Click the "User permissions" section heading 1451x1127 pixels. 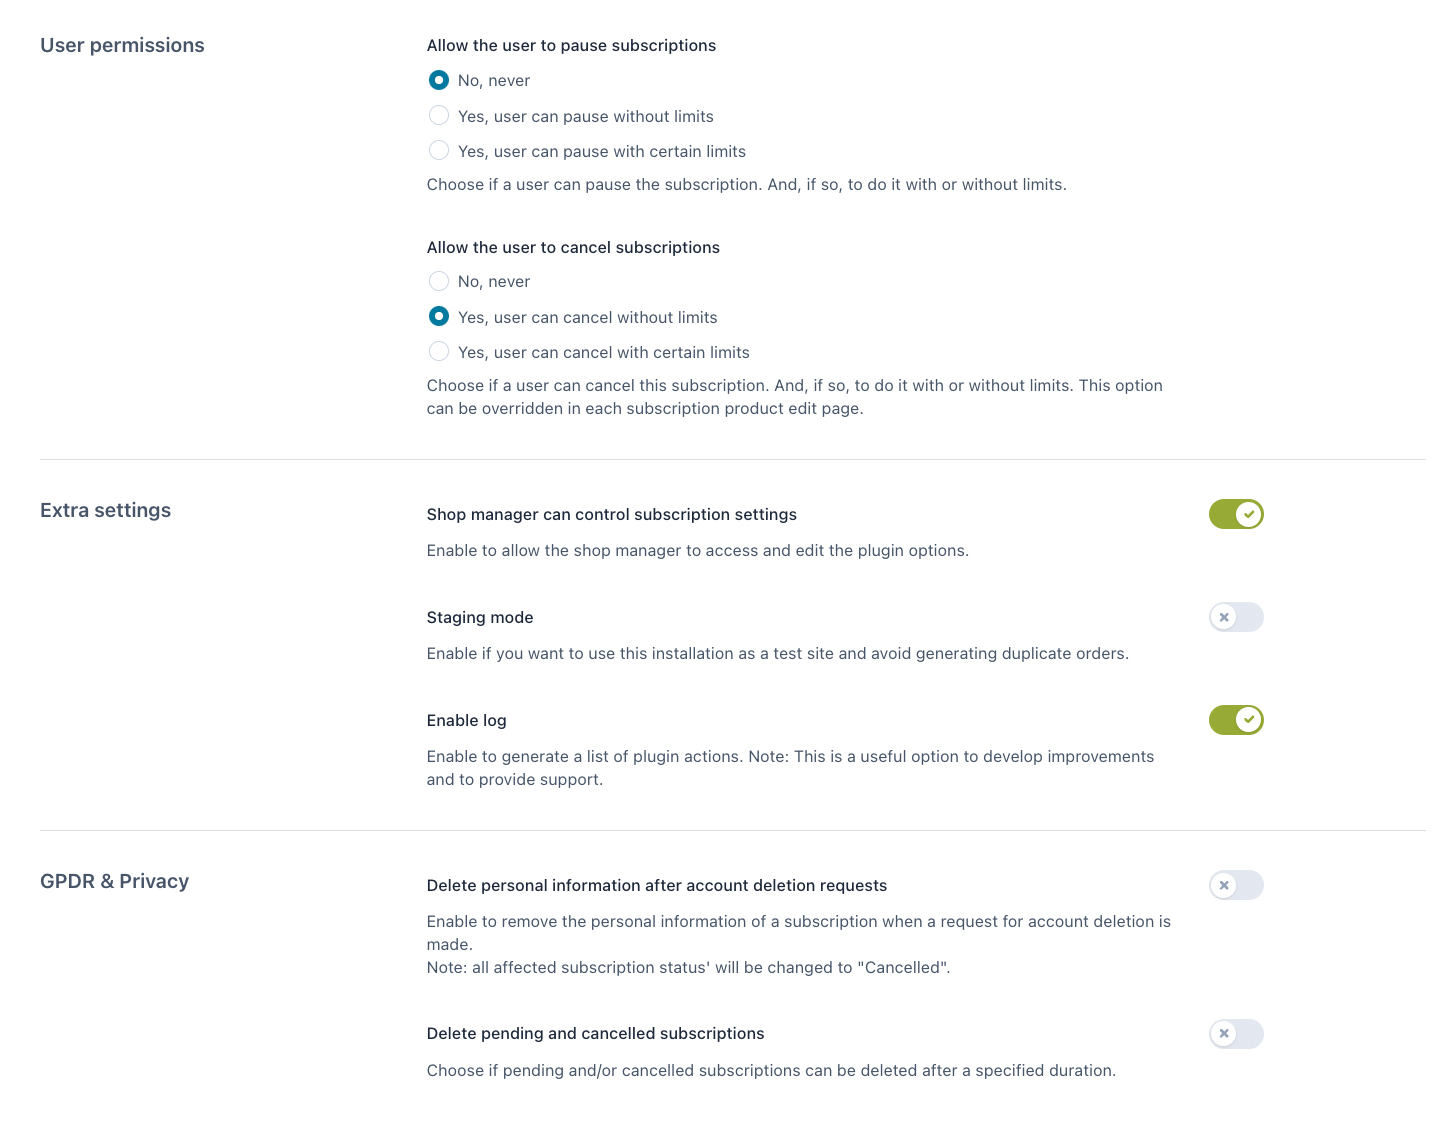(x=122, y=45)
